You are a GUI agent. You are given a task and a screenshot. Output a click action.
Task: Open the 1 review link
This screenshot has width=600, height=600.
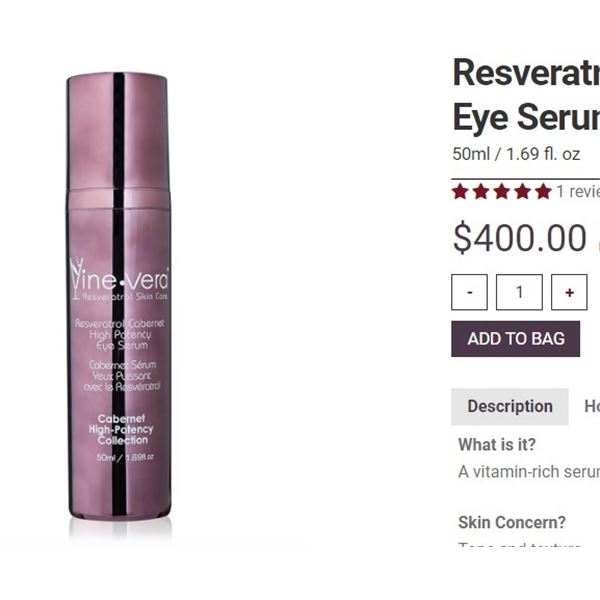[578, 191]
